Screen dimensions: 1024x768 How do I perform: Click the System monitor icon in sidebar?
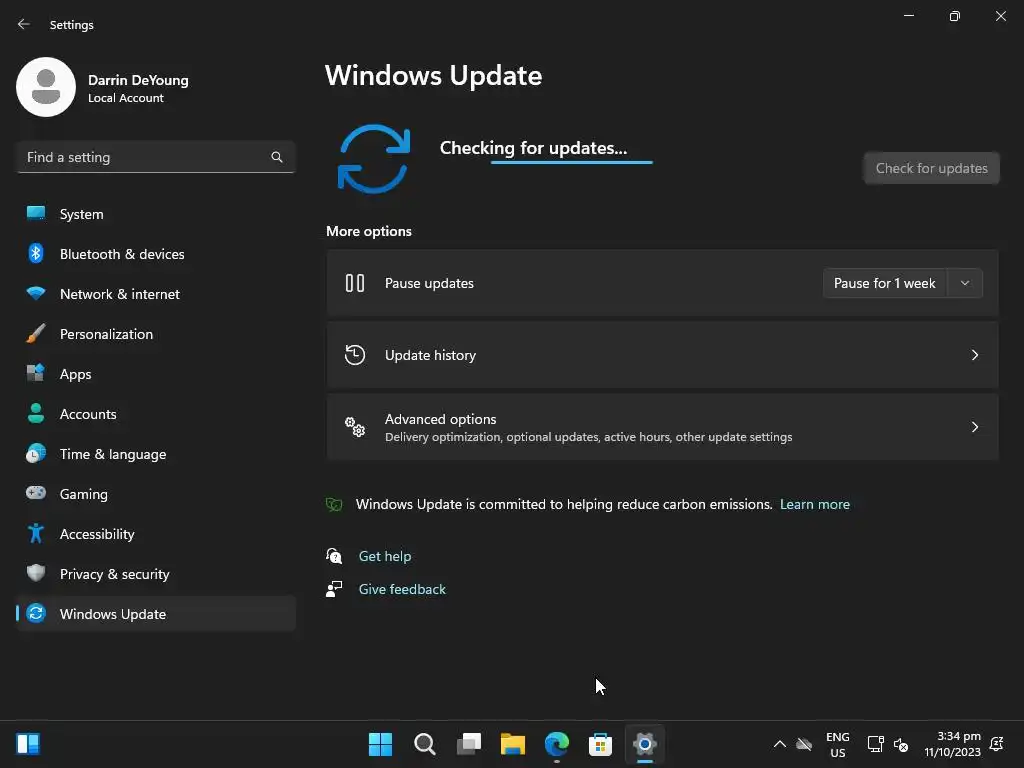pos(36,214)
